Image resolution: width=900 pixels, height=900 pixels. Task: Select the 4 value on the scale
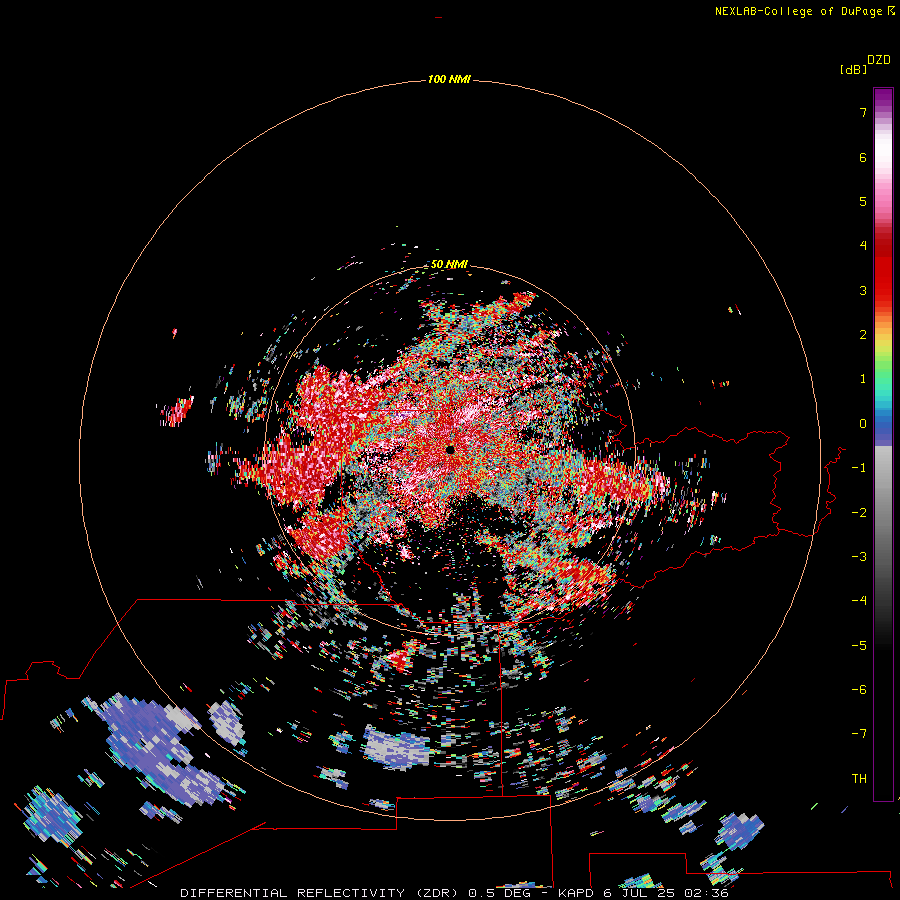(x=863, y=246)
